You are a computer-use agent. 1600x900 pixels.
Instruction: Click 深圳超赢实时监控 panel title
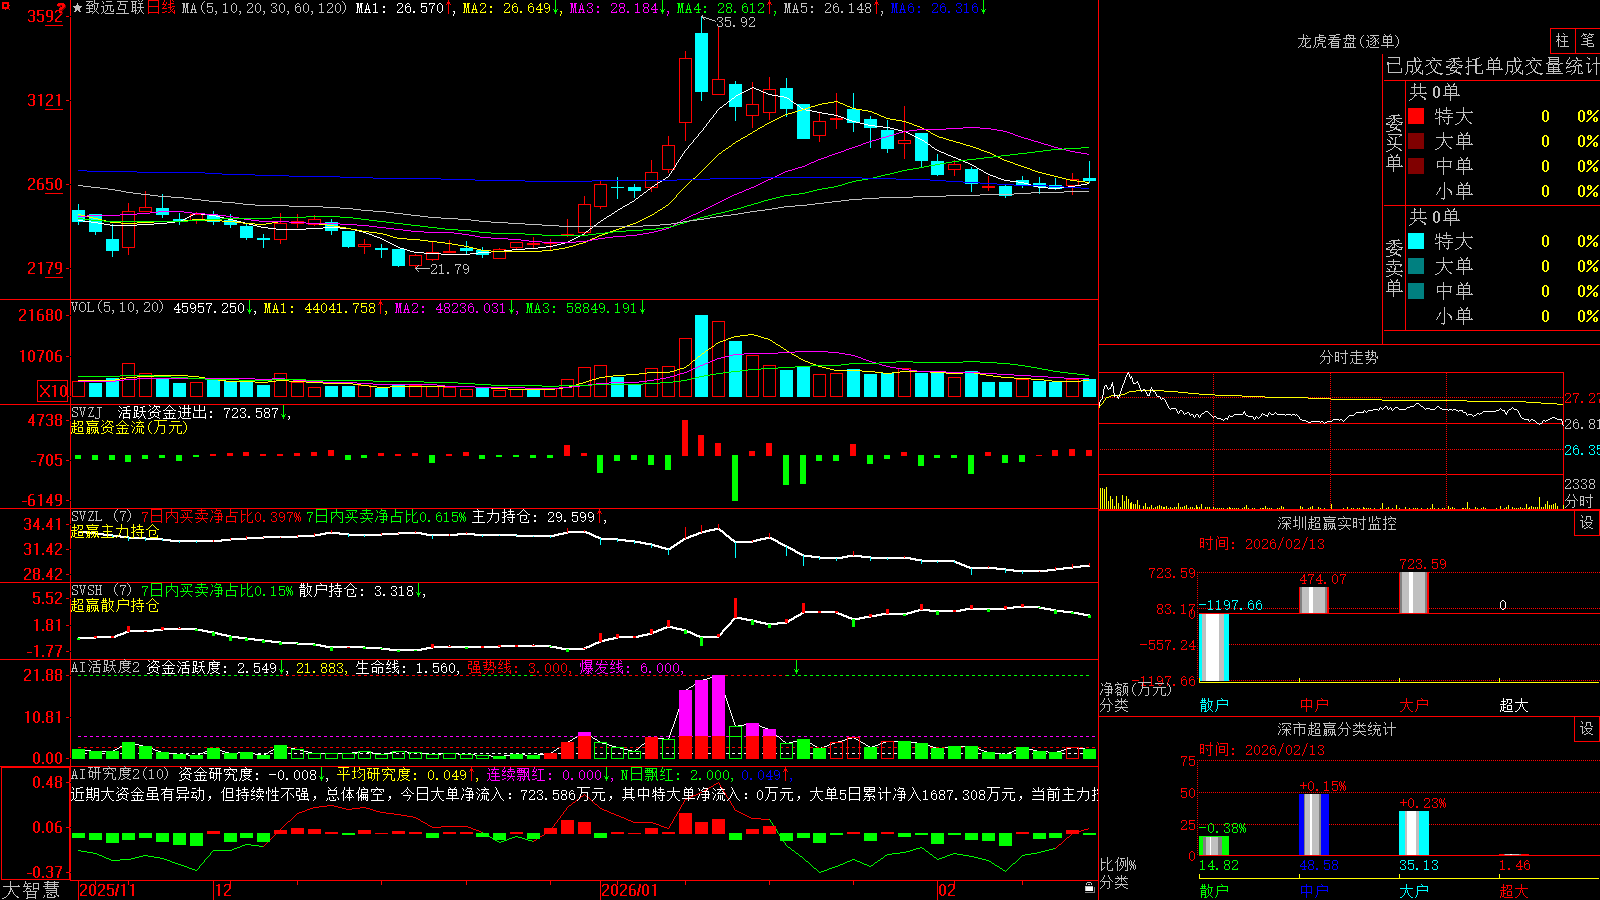pyautogui.click(x=1337, y=523)
